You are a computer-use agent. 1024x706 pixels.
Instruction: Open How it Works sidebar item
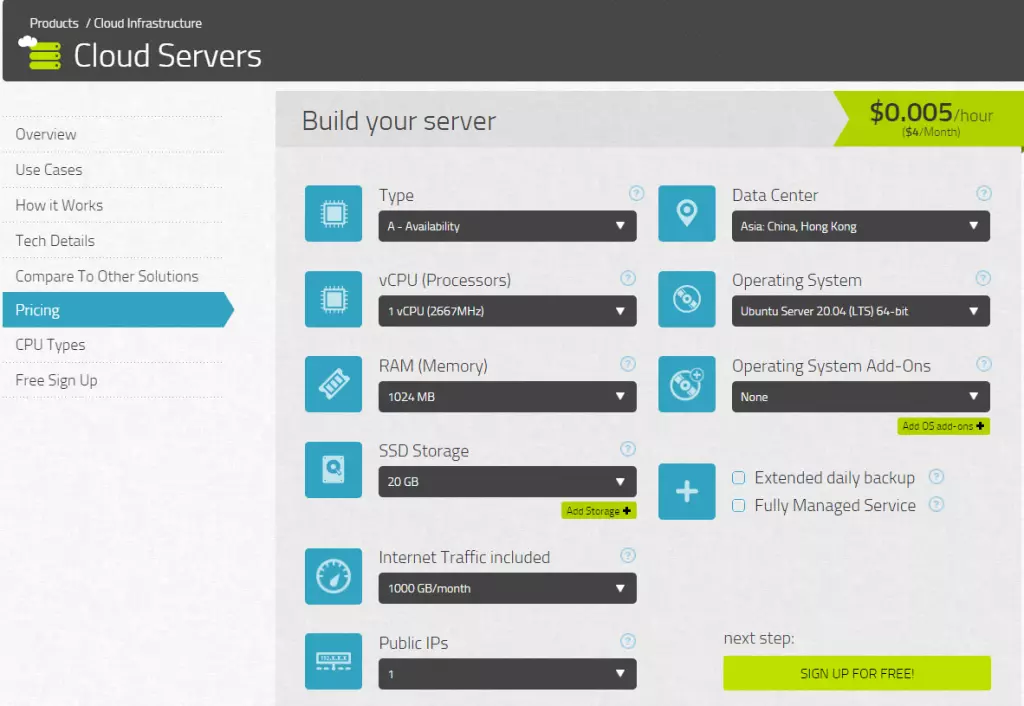[59, 205]
